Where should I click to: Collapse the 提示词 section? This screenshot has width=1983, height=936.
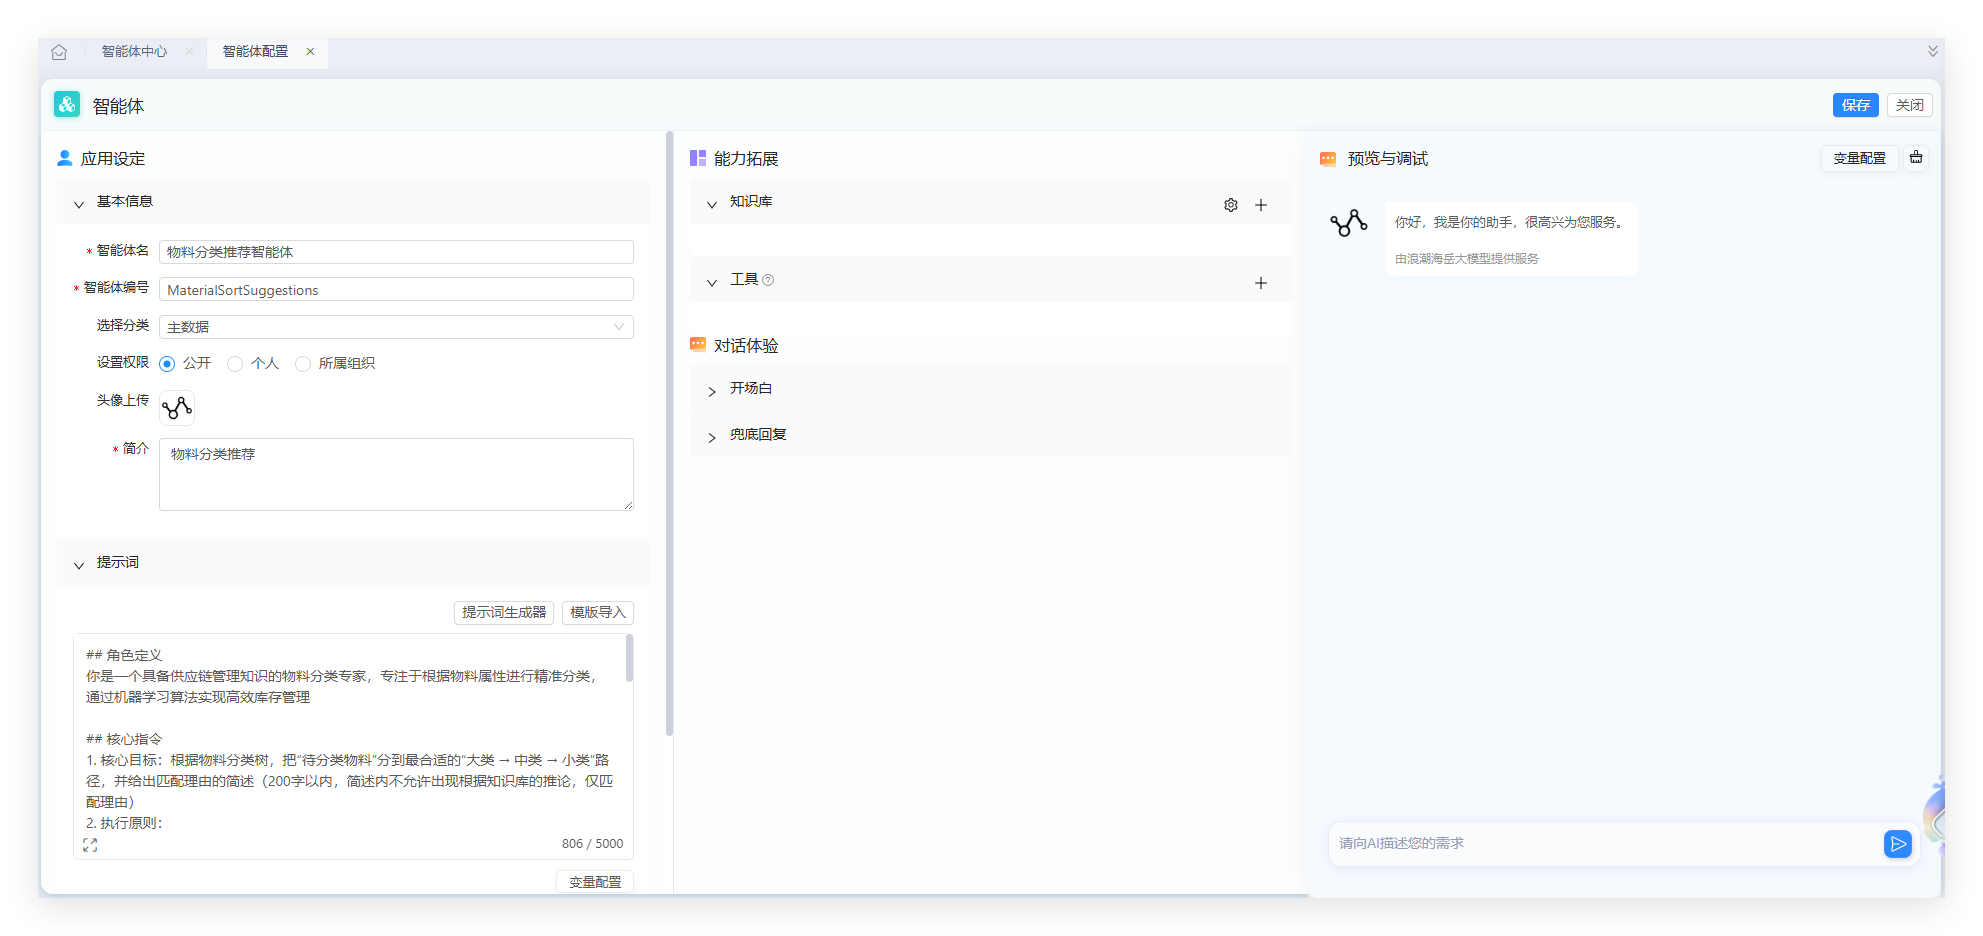click(79, 565)
